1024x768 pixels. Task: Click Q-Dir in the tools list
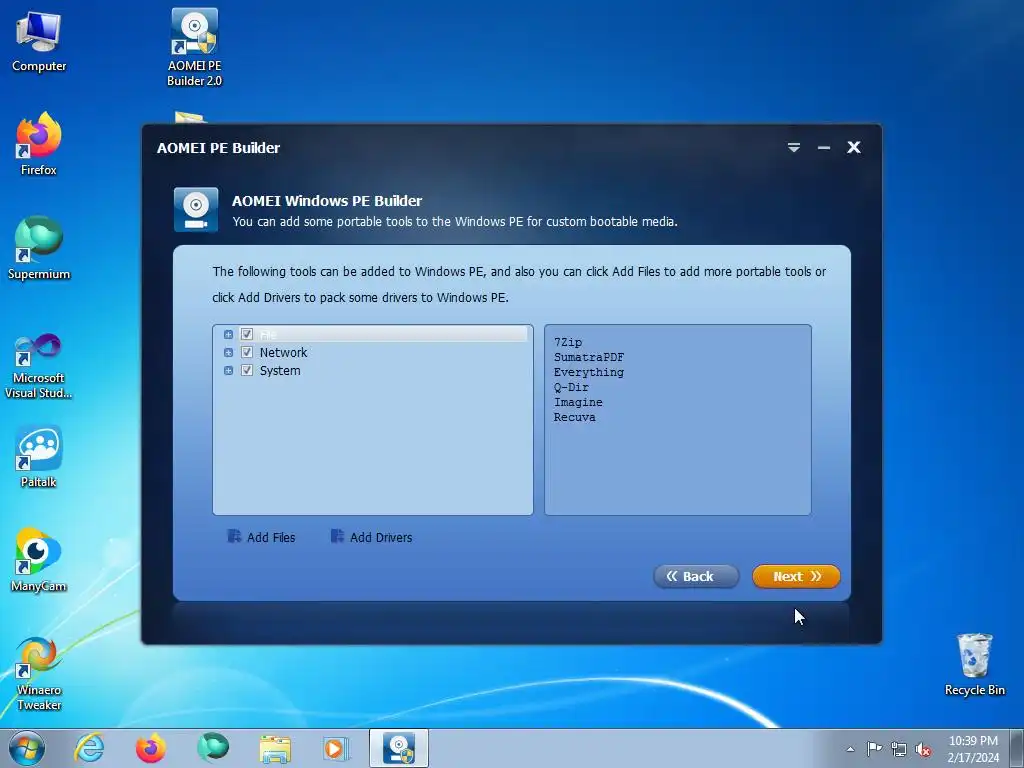[571, 387]
